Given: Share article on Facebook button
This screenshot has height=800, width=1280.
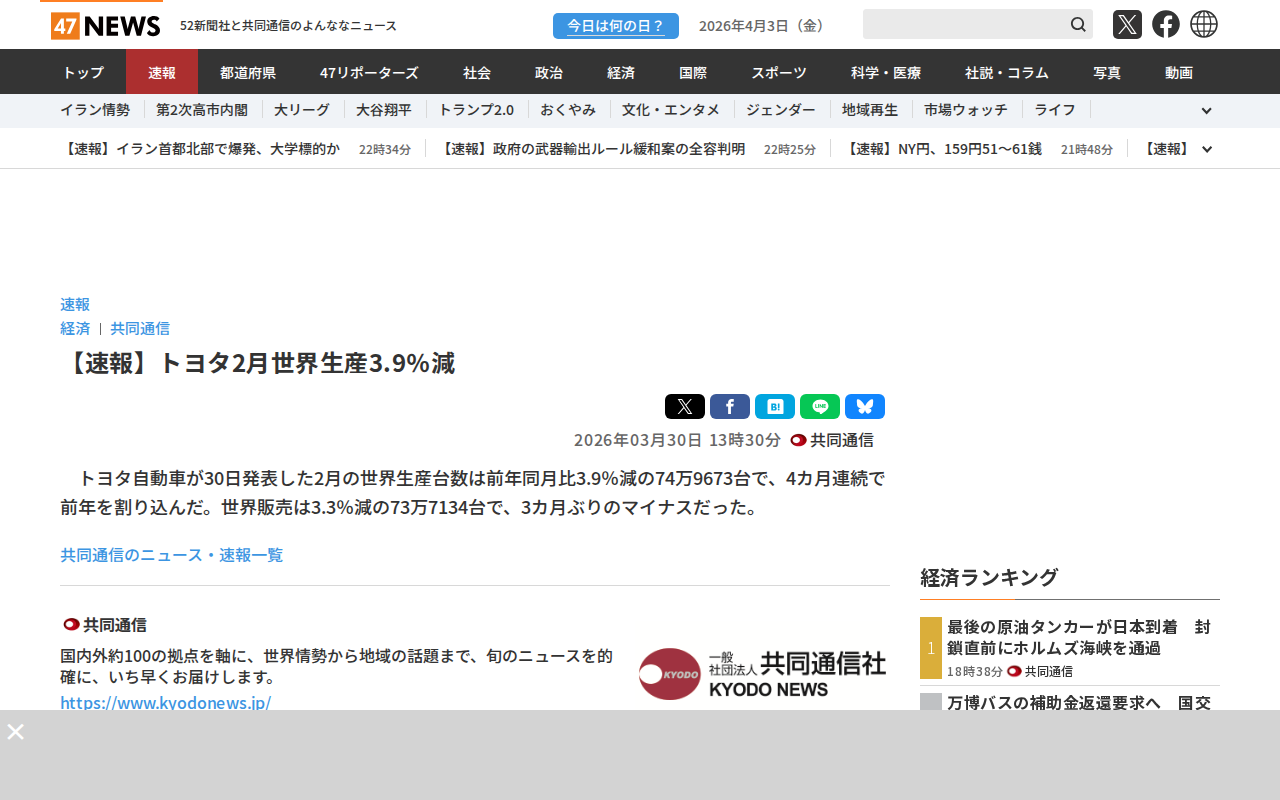Looking at the screenshot, I should tap(730, 407).
